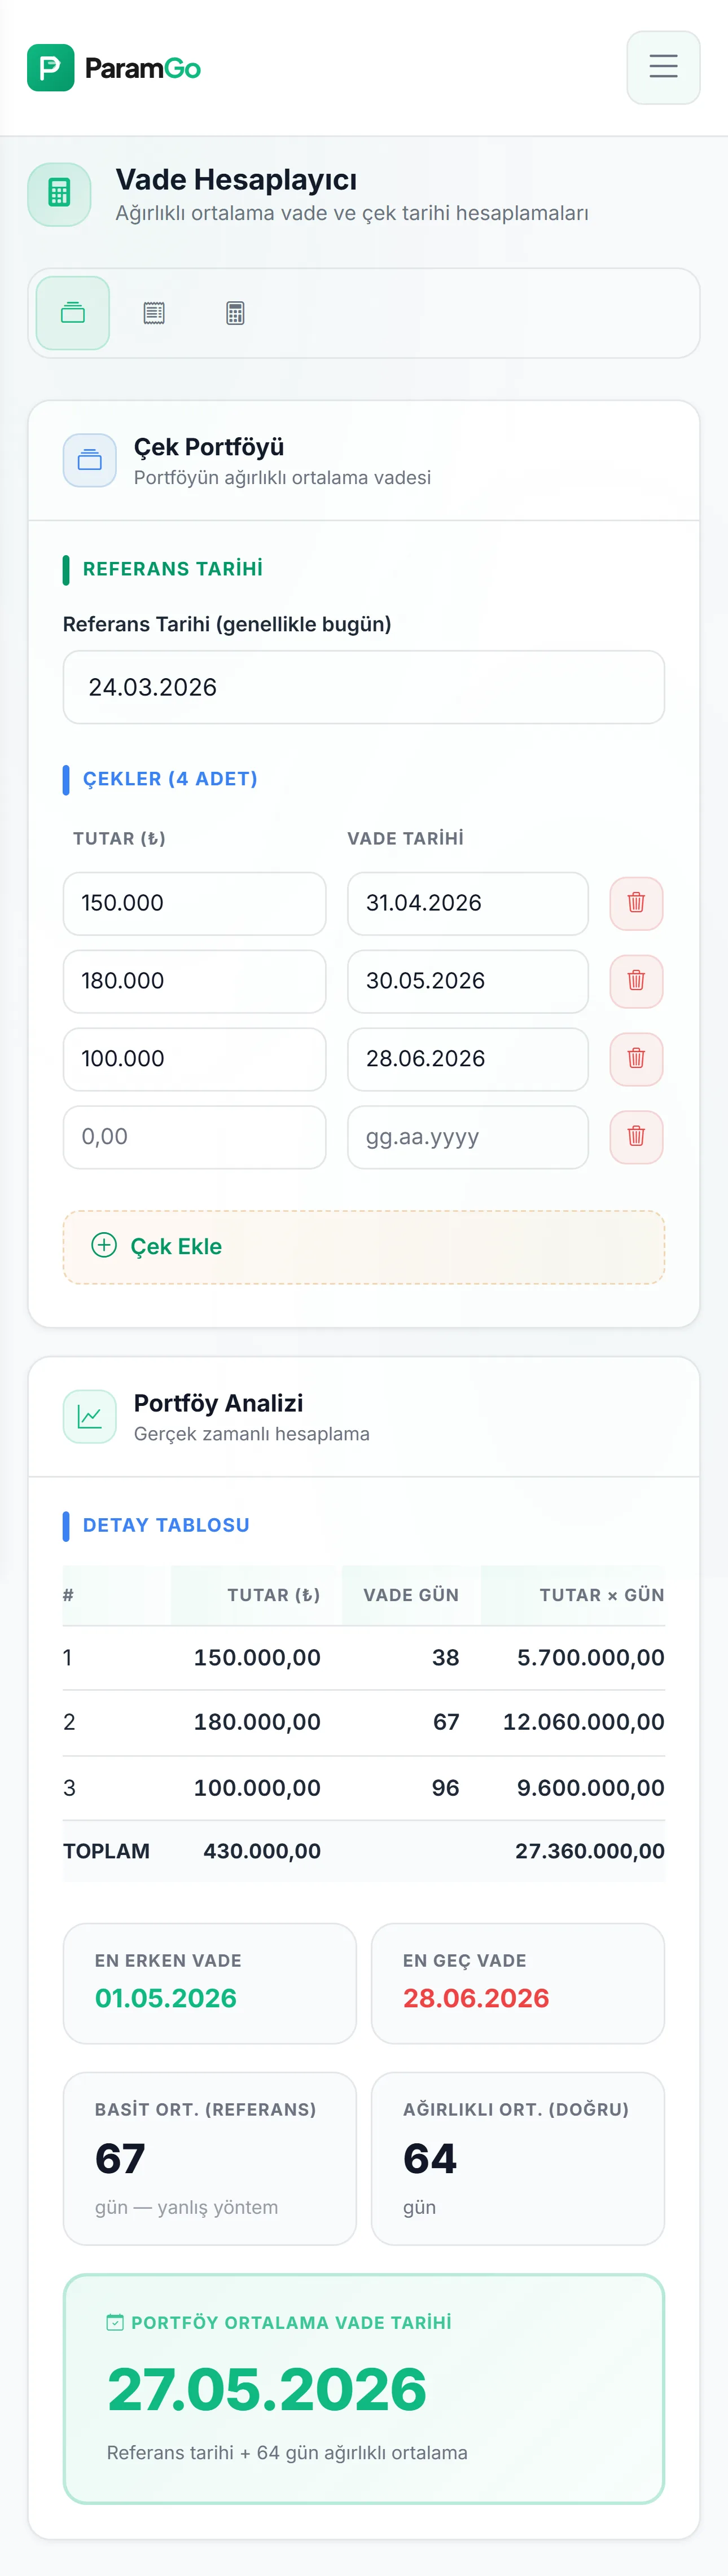Select the Çek Portföyü card check icon
The width and height of the screenshot is (728, 2576).
click(x=89, y=460)
